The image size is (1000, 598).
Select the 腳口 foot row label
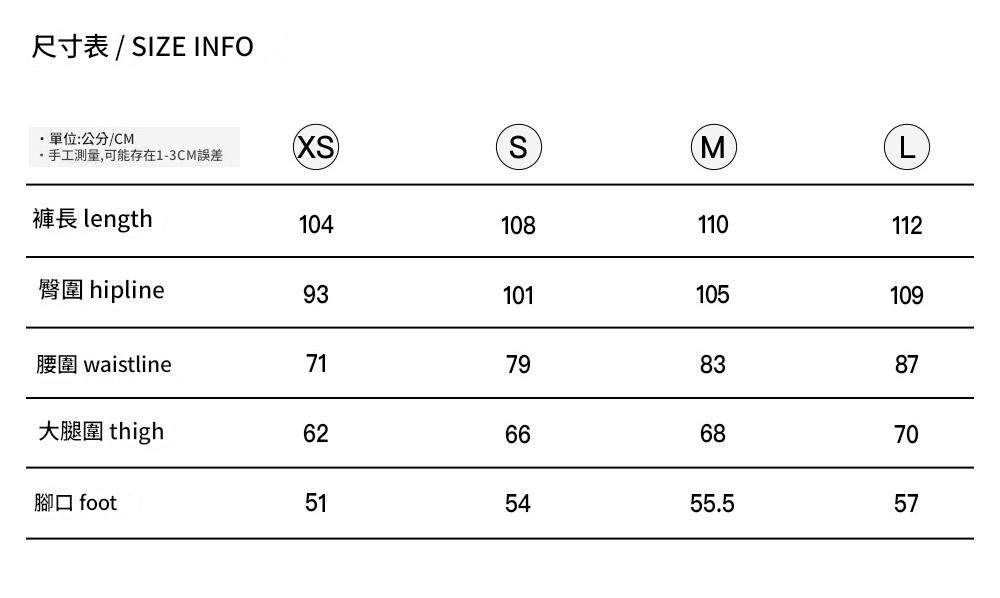pyautogui.click(x=76, y=502)
